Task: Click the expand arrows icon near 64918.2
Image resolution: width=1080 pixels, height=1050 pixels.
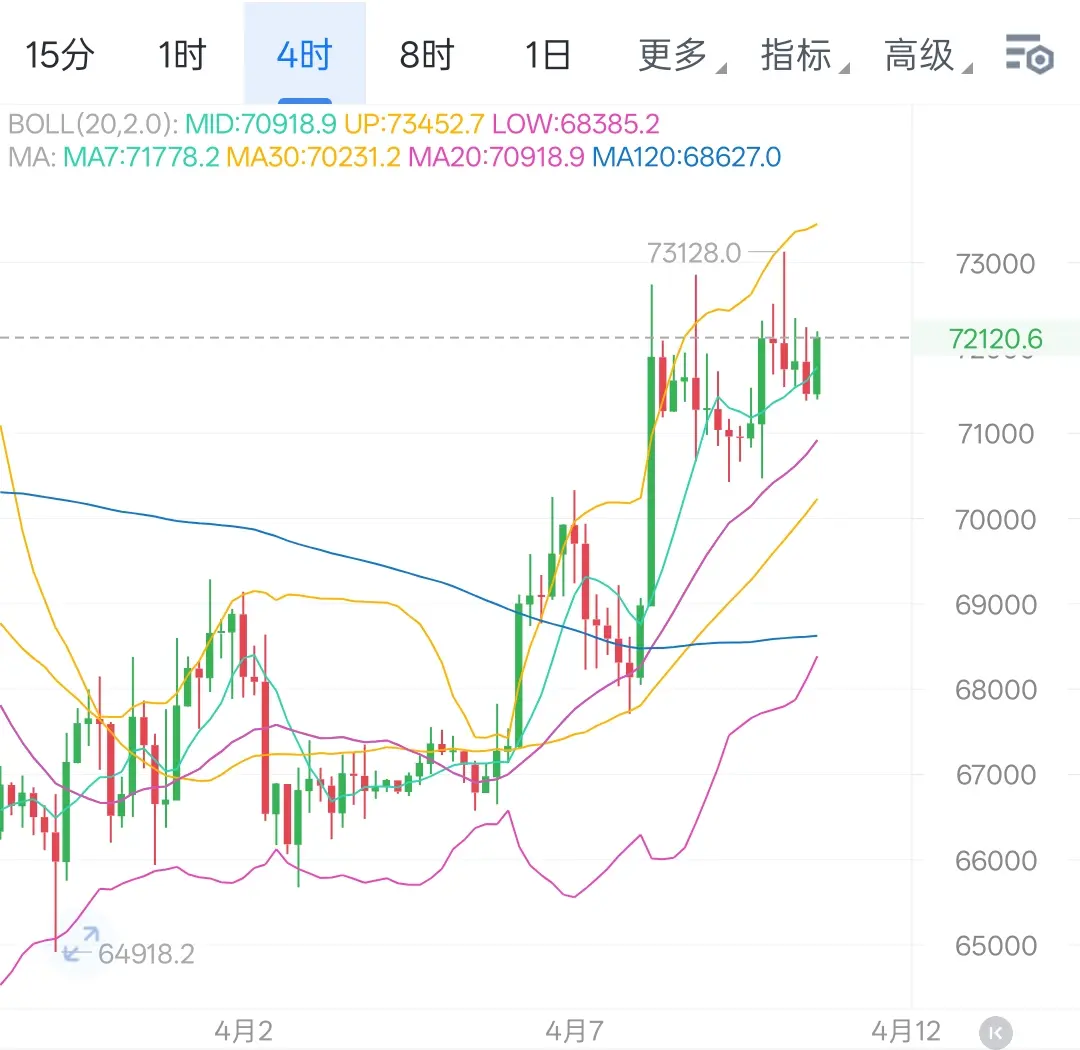Action: [x=81, y=944]
